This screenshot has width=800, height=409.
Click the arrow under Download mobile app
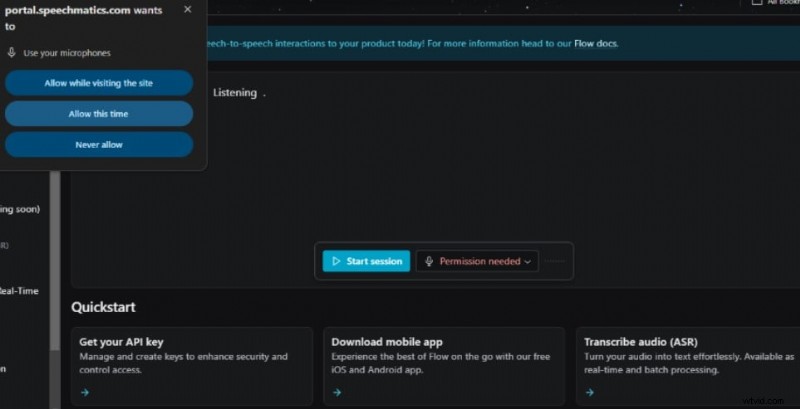pyautogui.click(x=337, y=392)
